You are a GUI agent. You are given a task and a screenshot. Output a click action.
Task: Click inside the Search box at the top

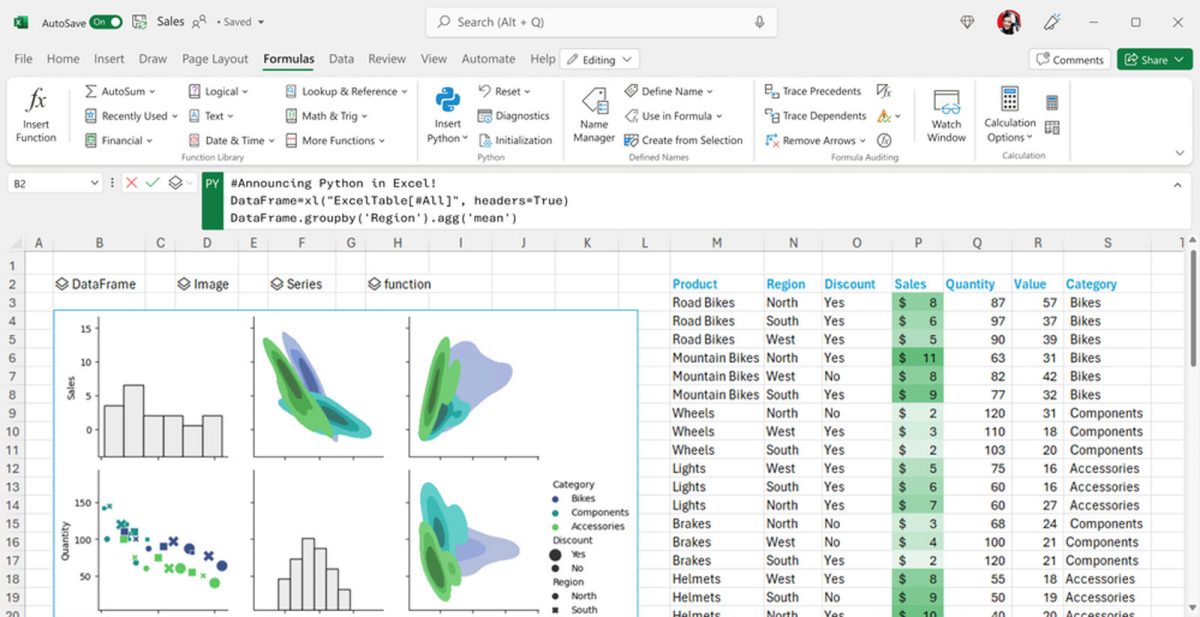(600, 22)
